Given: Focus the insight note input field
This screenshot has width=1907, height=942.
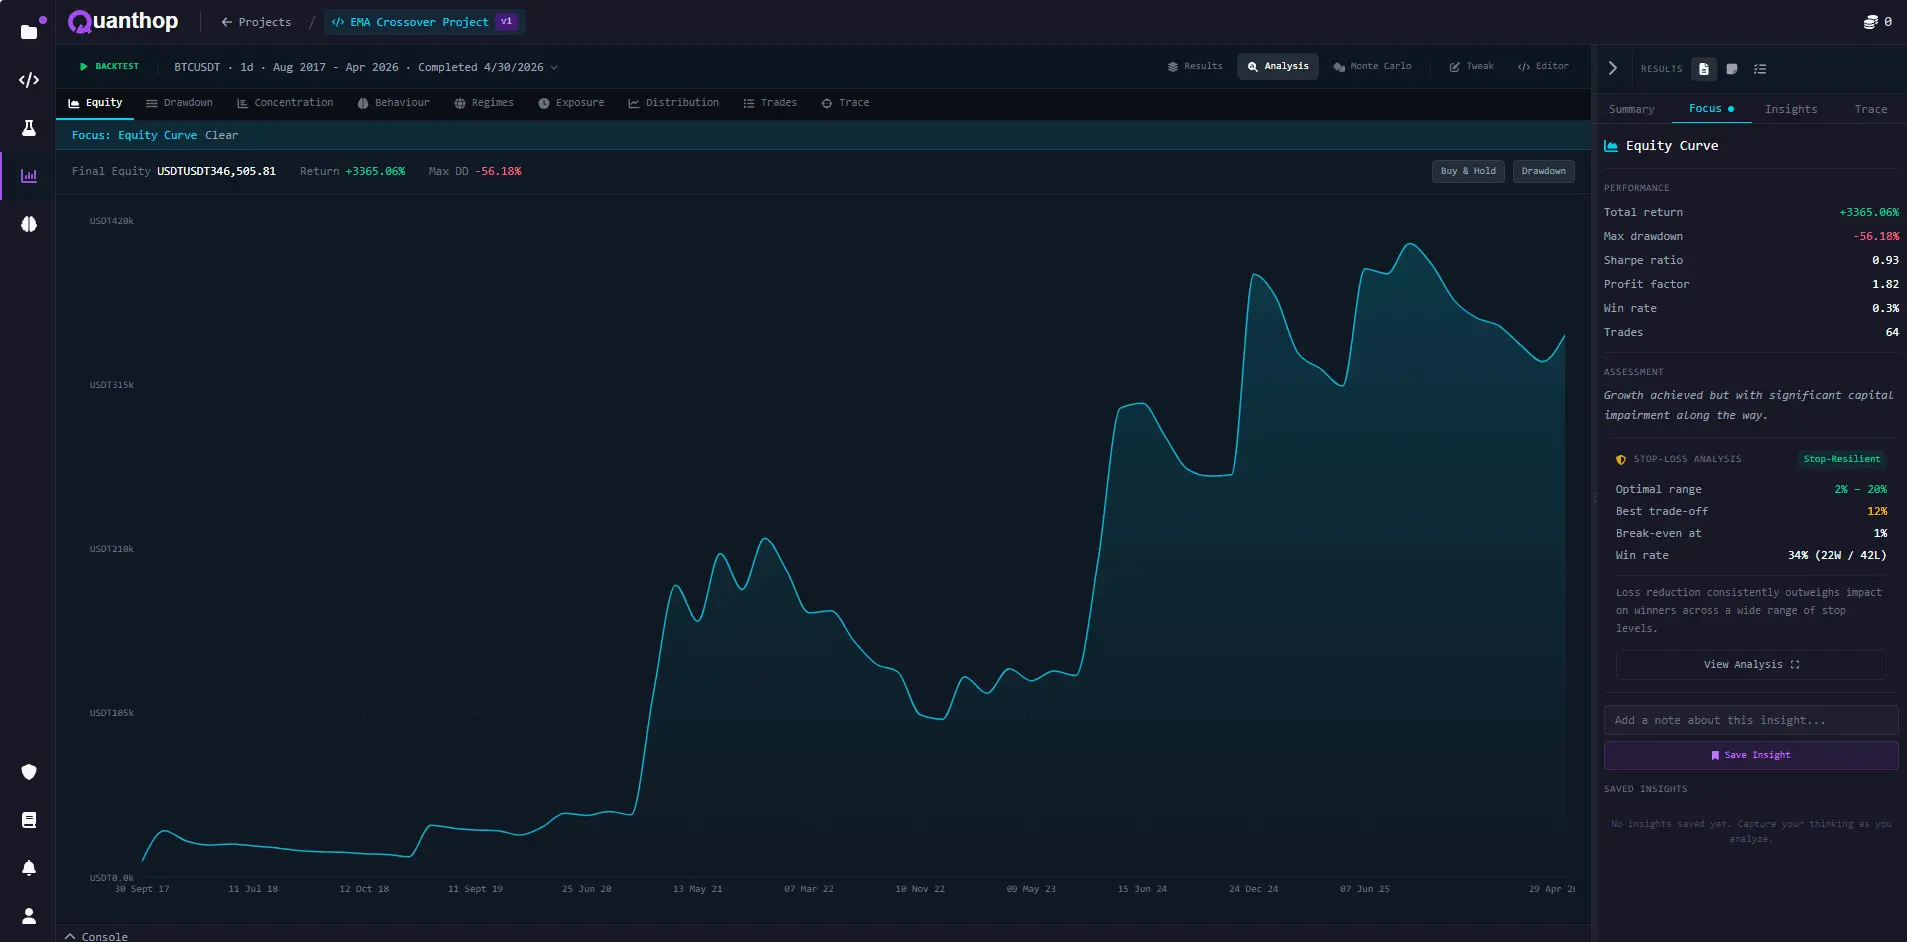Looking at the screenshot, I should point(1751,720).
